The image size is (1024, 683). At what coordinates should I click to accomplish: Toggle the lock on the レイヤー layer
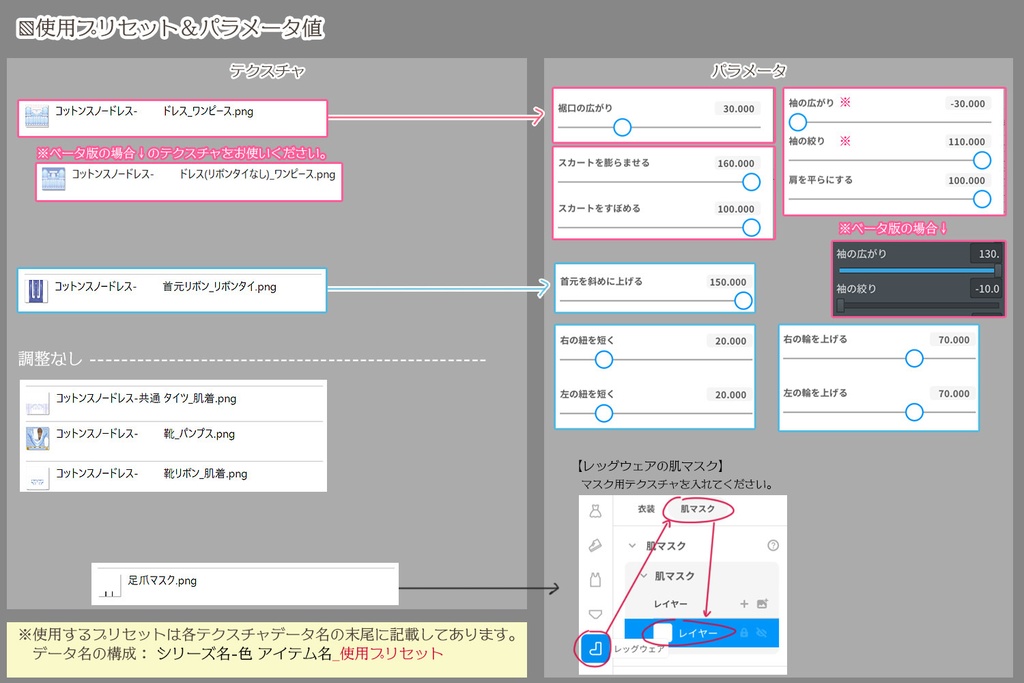(745, 633)
